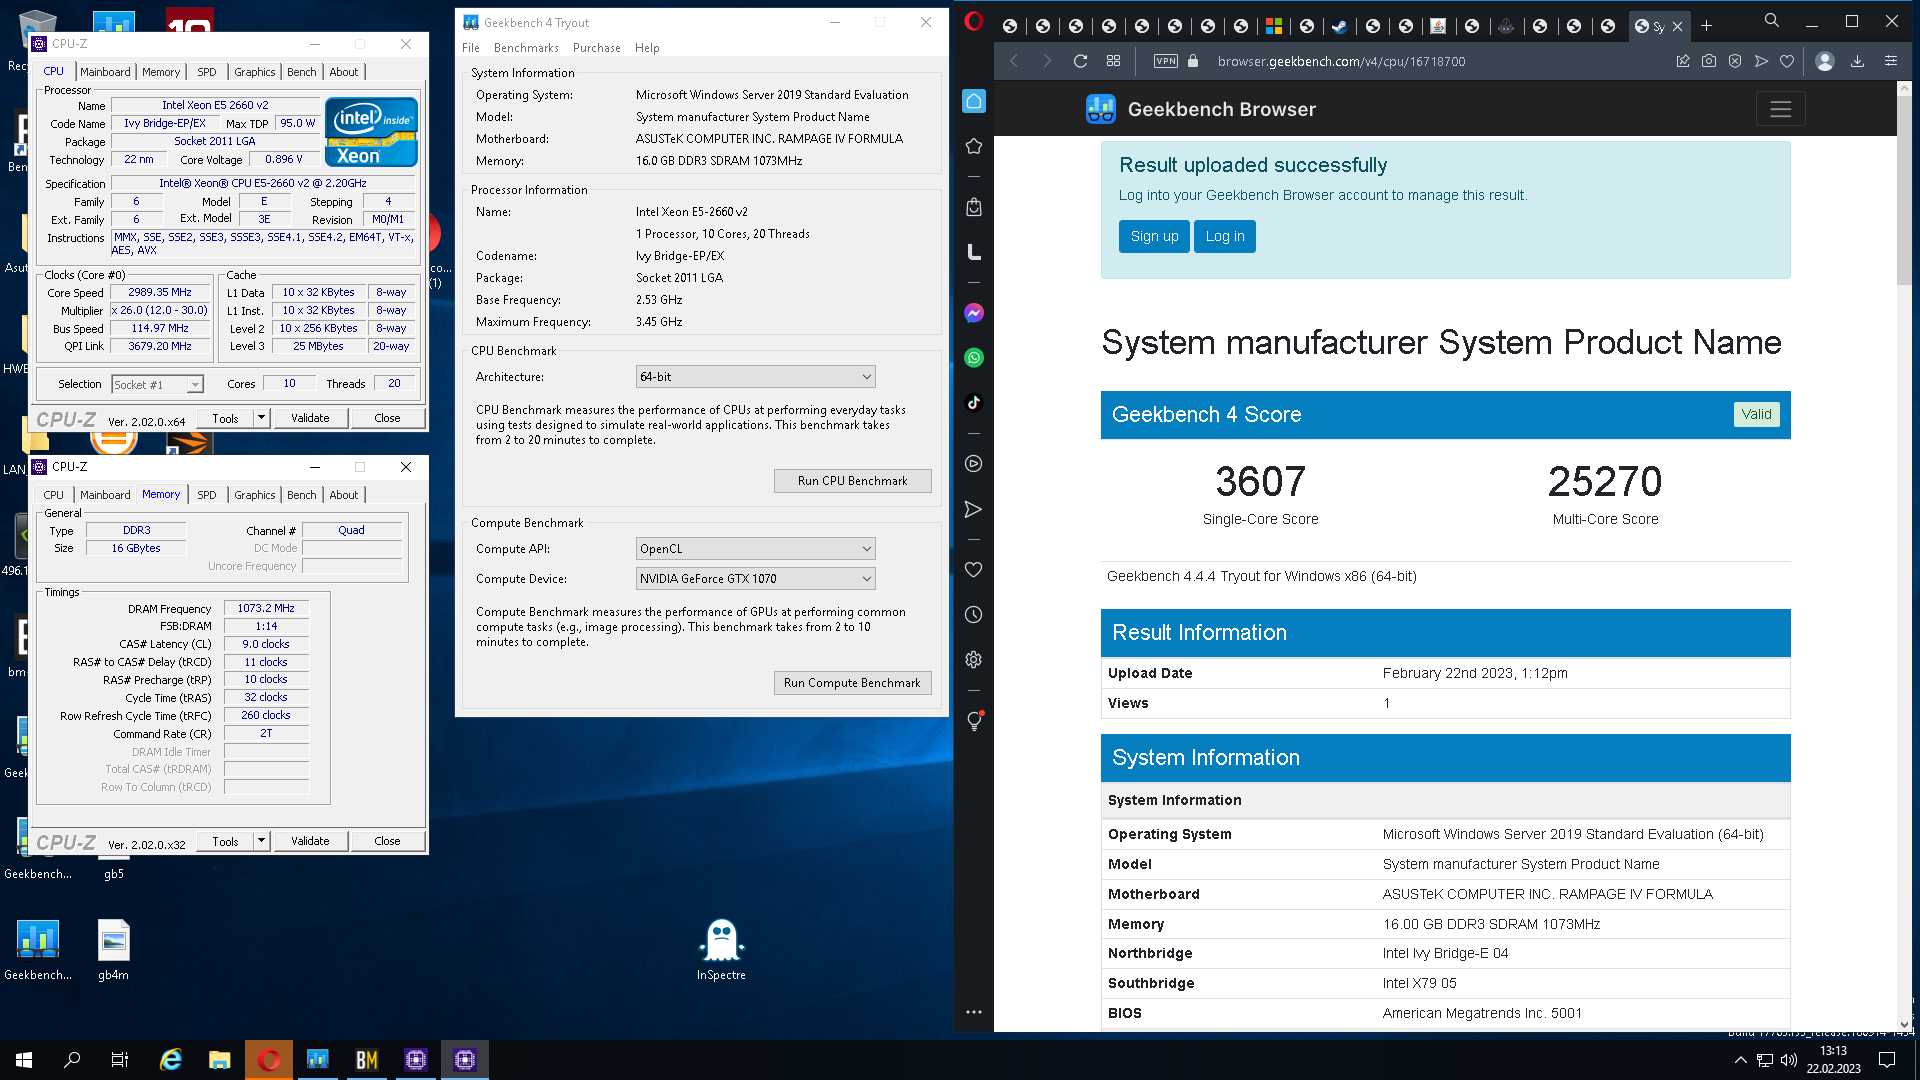The height and width of the screenshot is (1080, 1920).
Task: Open WhatsApp in Opera sidebar
Action: (x=974, y=358)
